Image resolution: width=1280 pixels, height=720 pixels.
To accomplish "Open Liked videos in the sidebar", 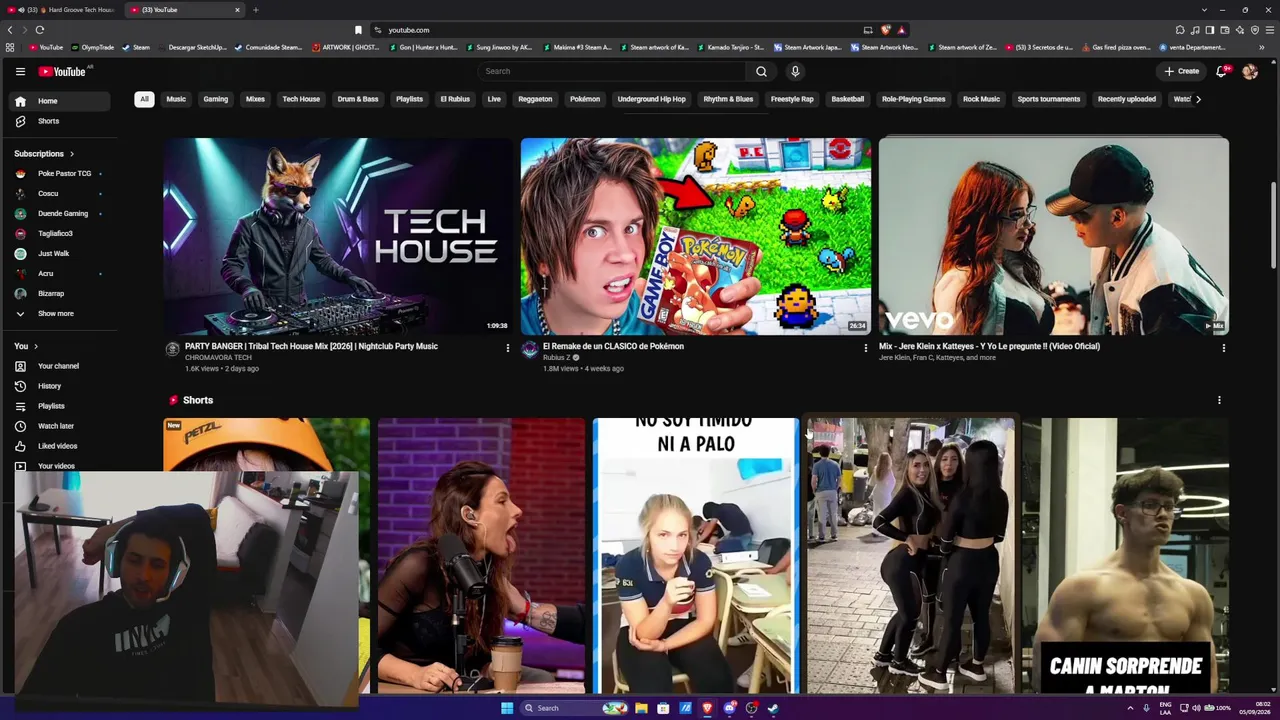I will coord(57,446).
